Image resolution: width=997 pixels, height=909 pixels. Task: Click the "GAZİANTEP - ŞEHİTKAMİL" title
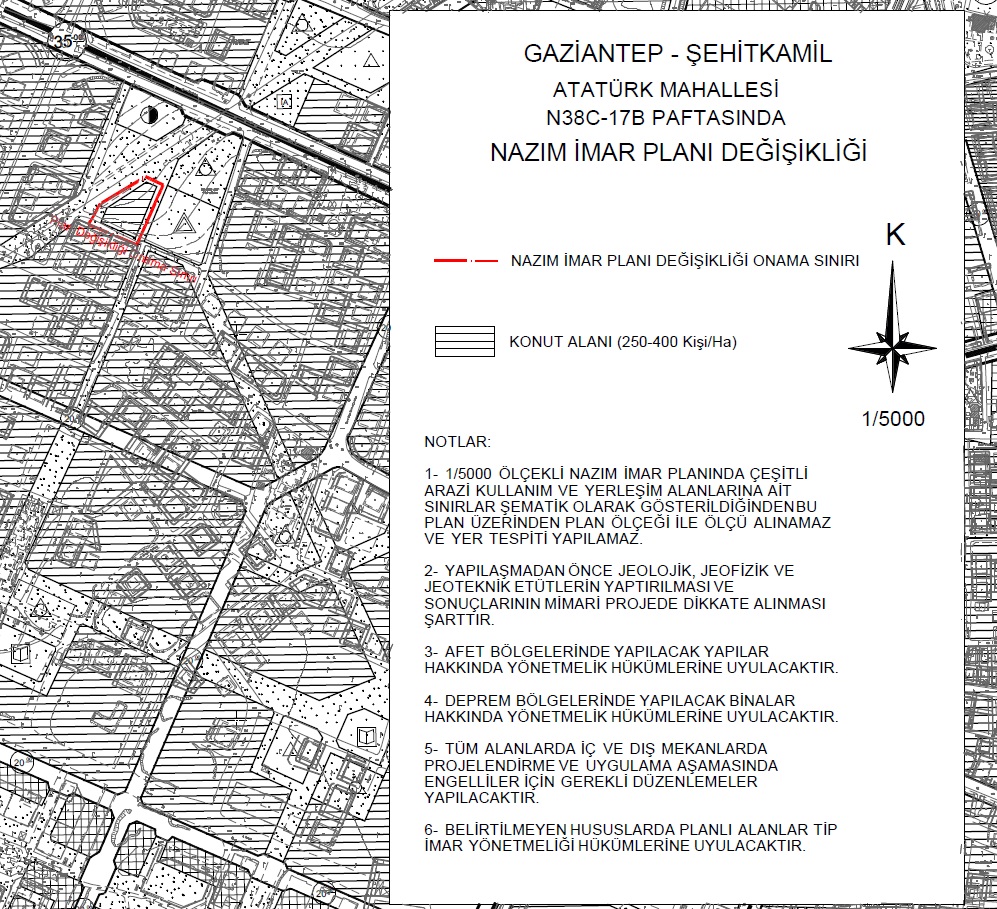point(678,53)
